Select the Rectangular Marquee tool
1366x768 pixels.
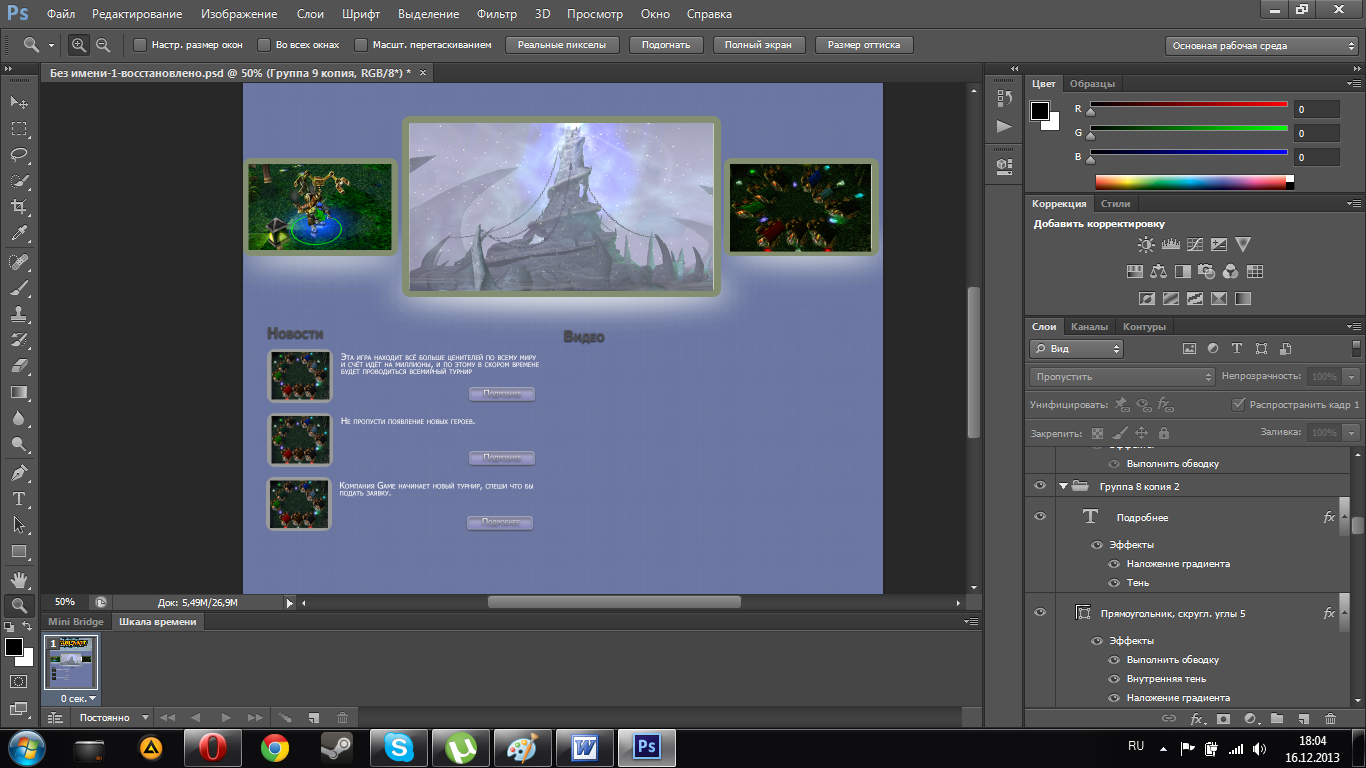[x=19, y=129]
